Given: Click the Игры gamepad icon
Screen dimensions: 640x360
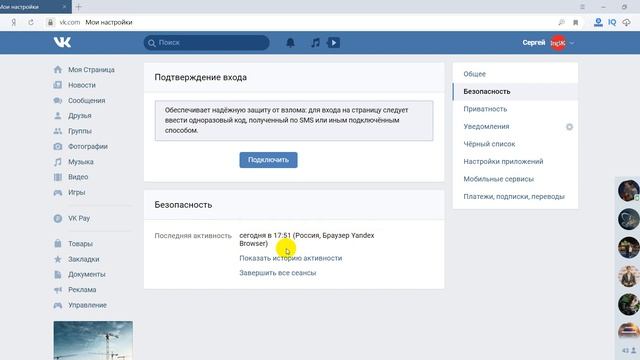Looking at the screenshot, I should click(x=58, y=192).
